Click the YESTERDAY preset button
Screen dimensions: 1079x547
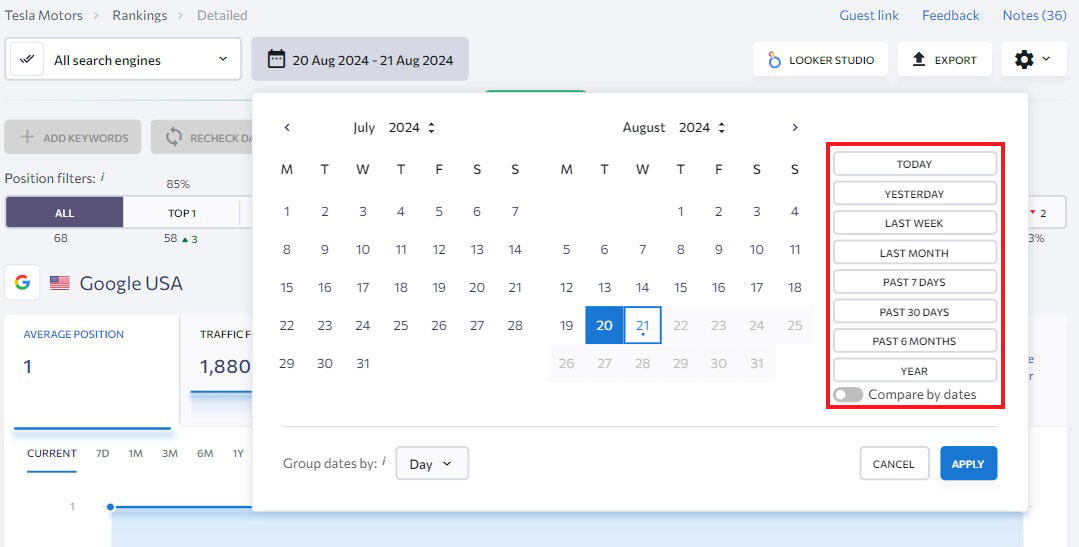click(x=915, y=193)
